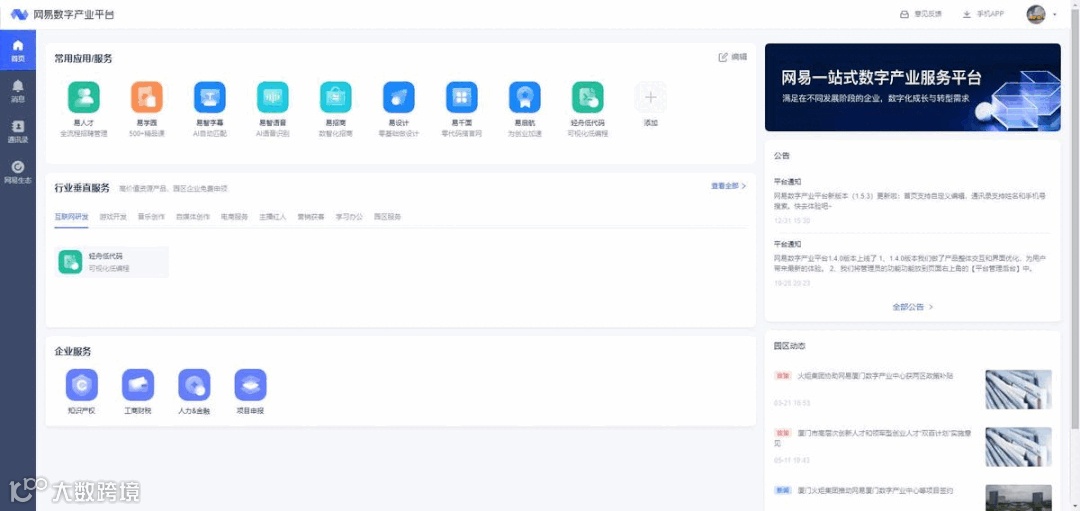Launch the 易启航 medal app icon
Screen dimensions: 1080x511
point(525,97)
